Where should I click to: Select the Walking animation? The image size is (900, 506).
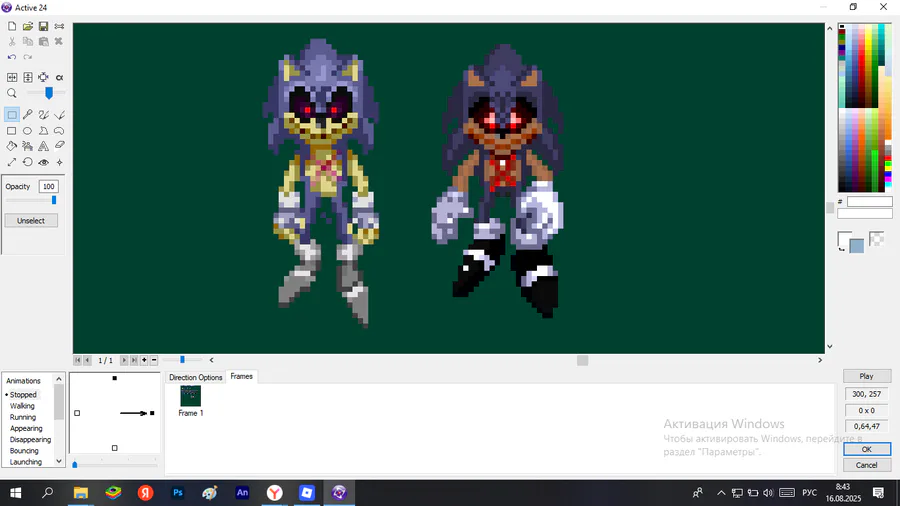click(22, 406)
